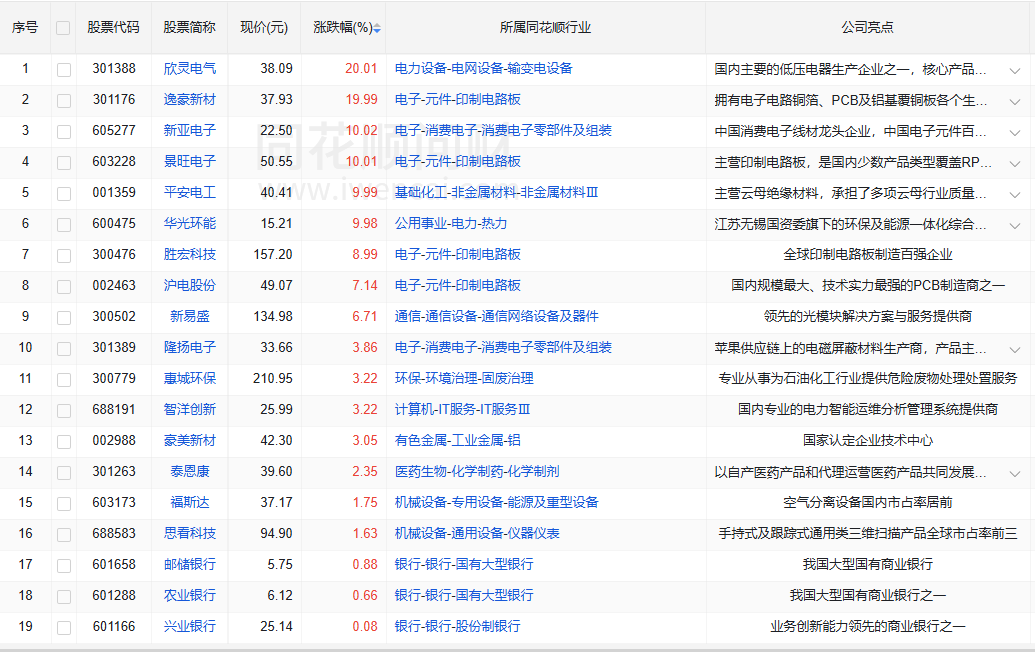Sort by the 涨跌幅(%) sort arrow icon
The image size is (1035, 652).
(377, 28)
